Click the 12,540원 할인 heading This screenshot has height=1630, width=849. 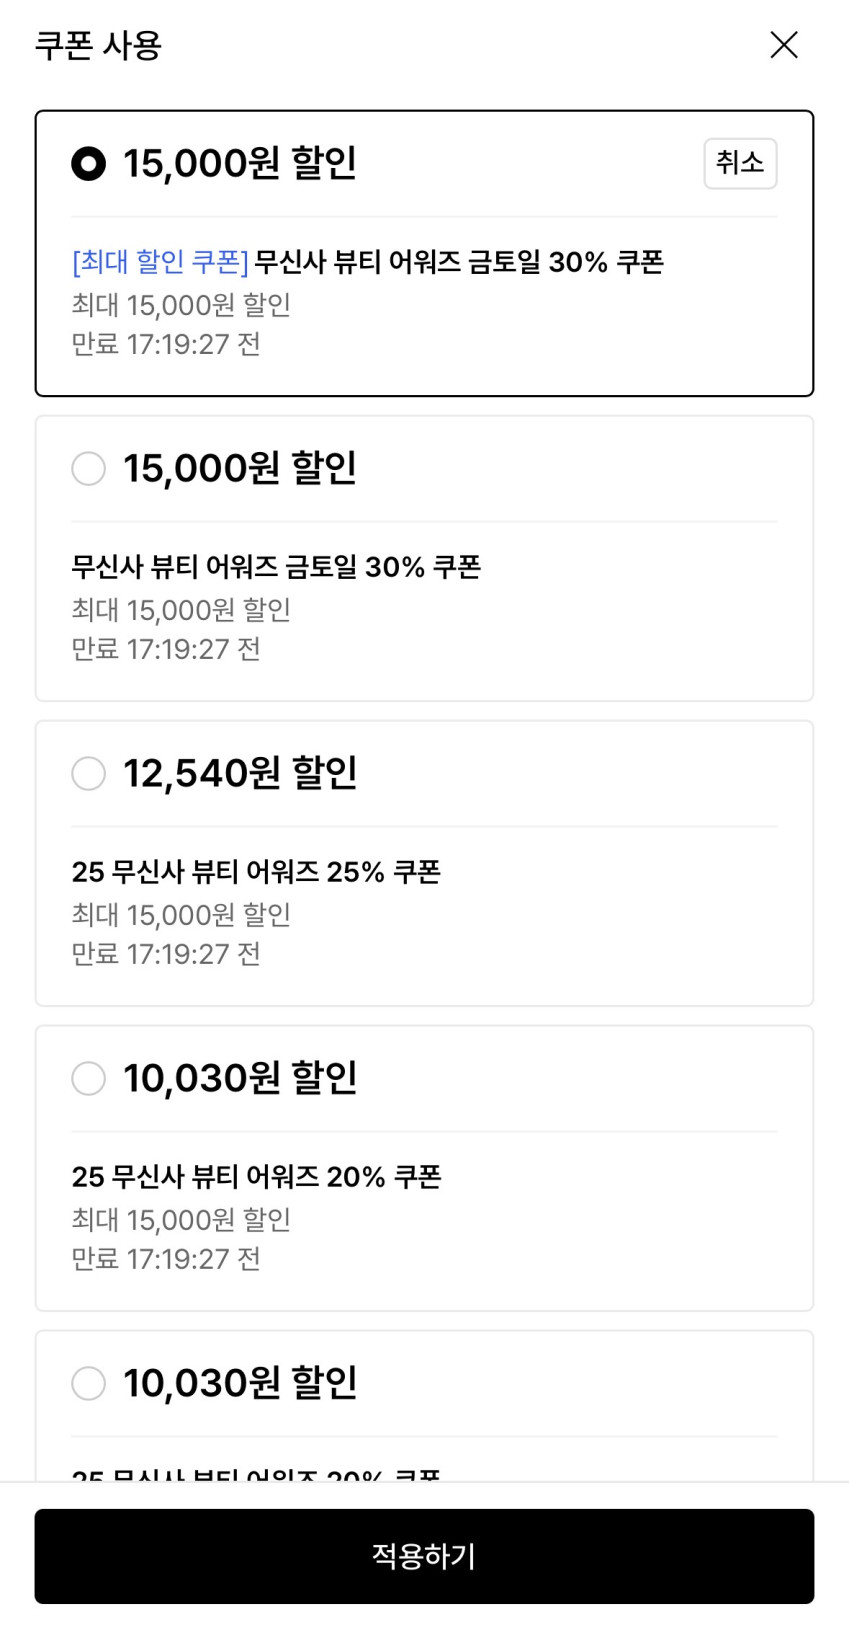click(240, 773)
